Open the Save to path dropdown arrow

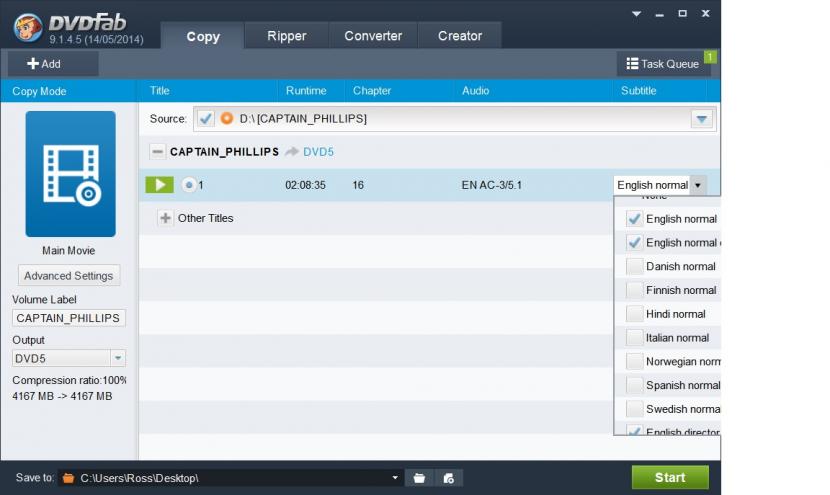click(x=395, y=478)
